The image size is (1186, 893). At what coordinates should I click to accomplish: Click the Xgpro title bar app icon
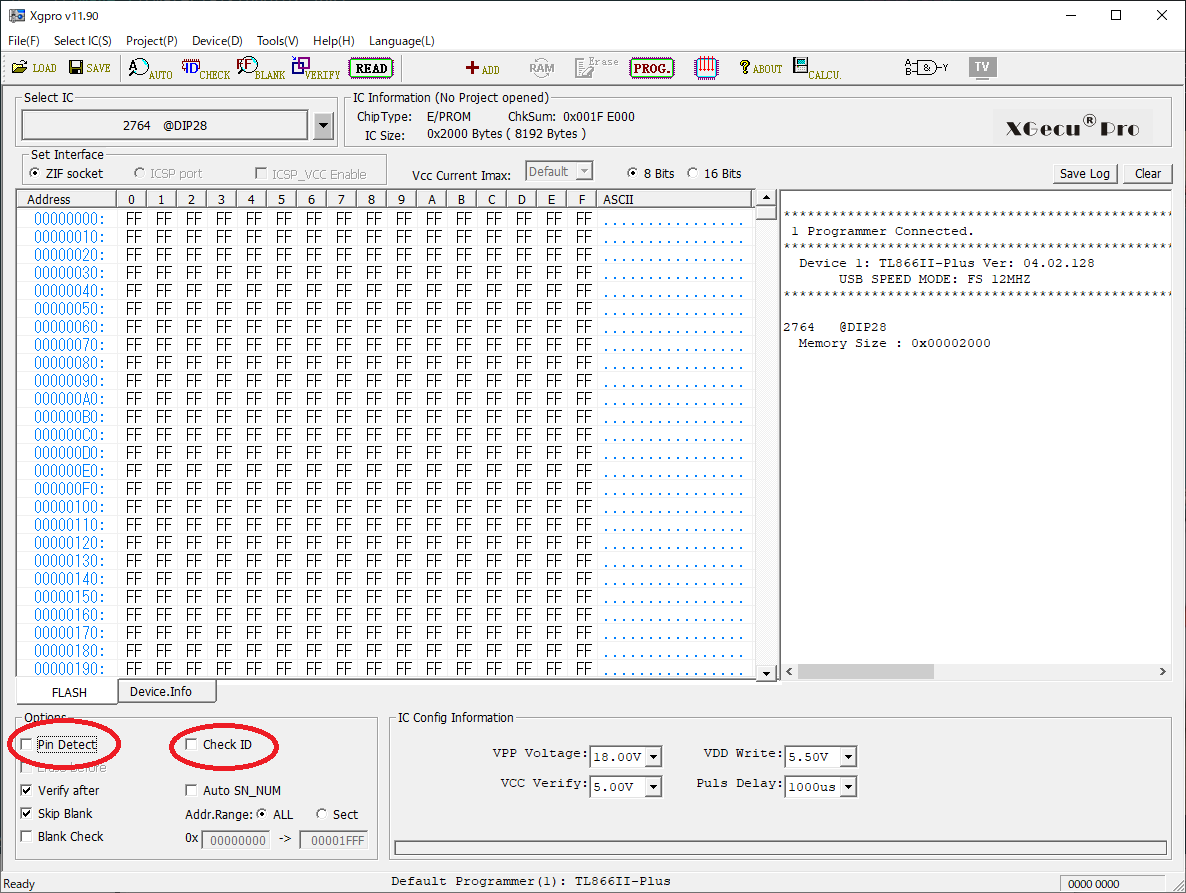[16, 16]
